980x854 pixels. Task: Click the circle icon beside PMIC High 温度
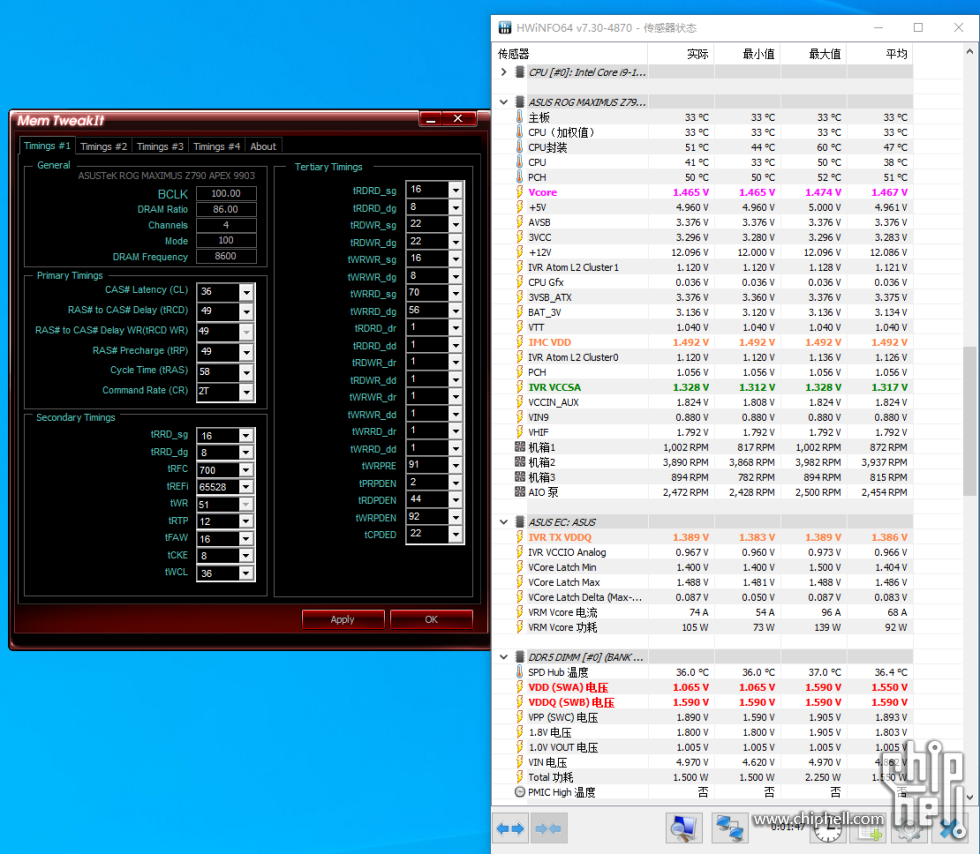[x=519, y=792]
